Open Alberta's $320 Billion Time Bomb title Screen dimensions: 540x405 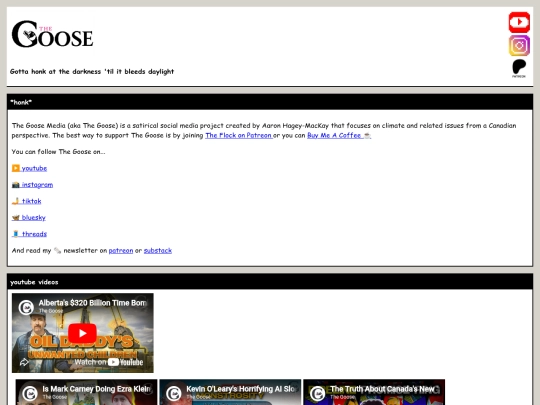[x=92, y=303]
